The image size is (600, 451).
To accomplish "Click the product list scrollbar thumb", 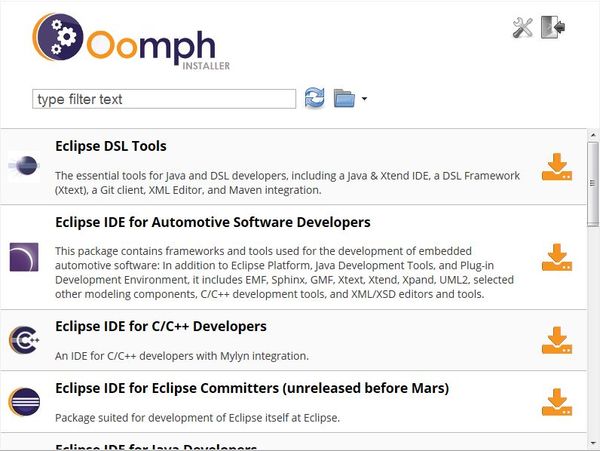I will pos(593,184).
